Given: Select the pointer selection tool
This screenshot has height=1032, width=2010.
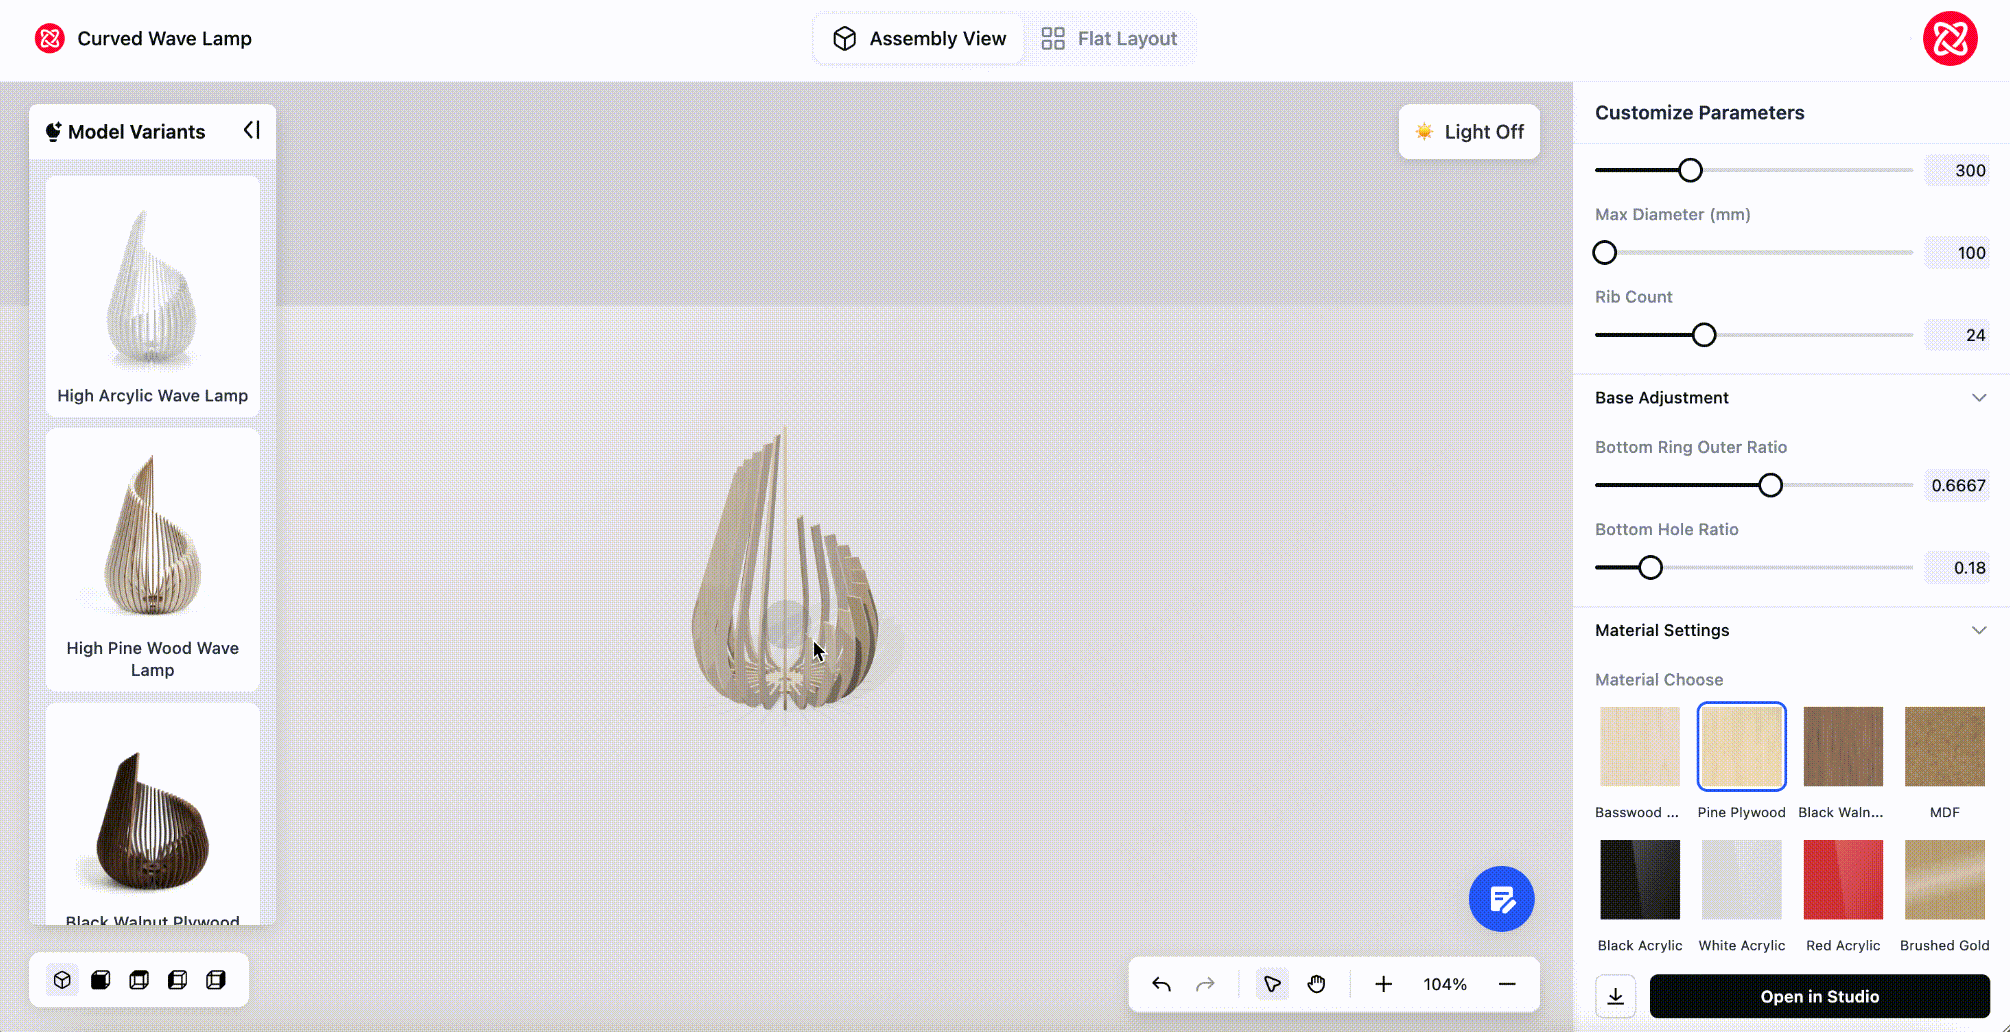Looking at the screenshot, I should (1272, 984).
